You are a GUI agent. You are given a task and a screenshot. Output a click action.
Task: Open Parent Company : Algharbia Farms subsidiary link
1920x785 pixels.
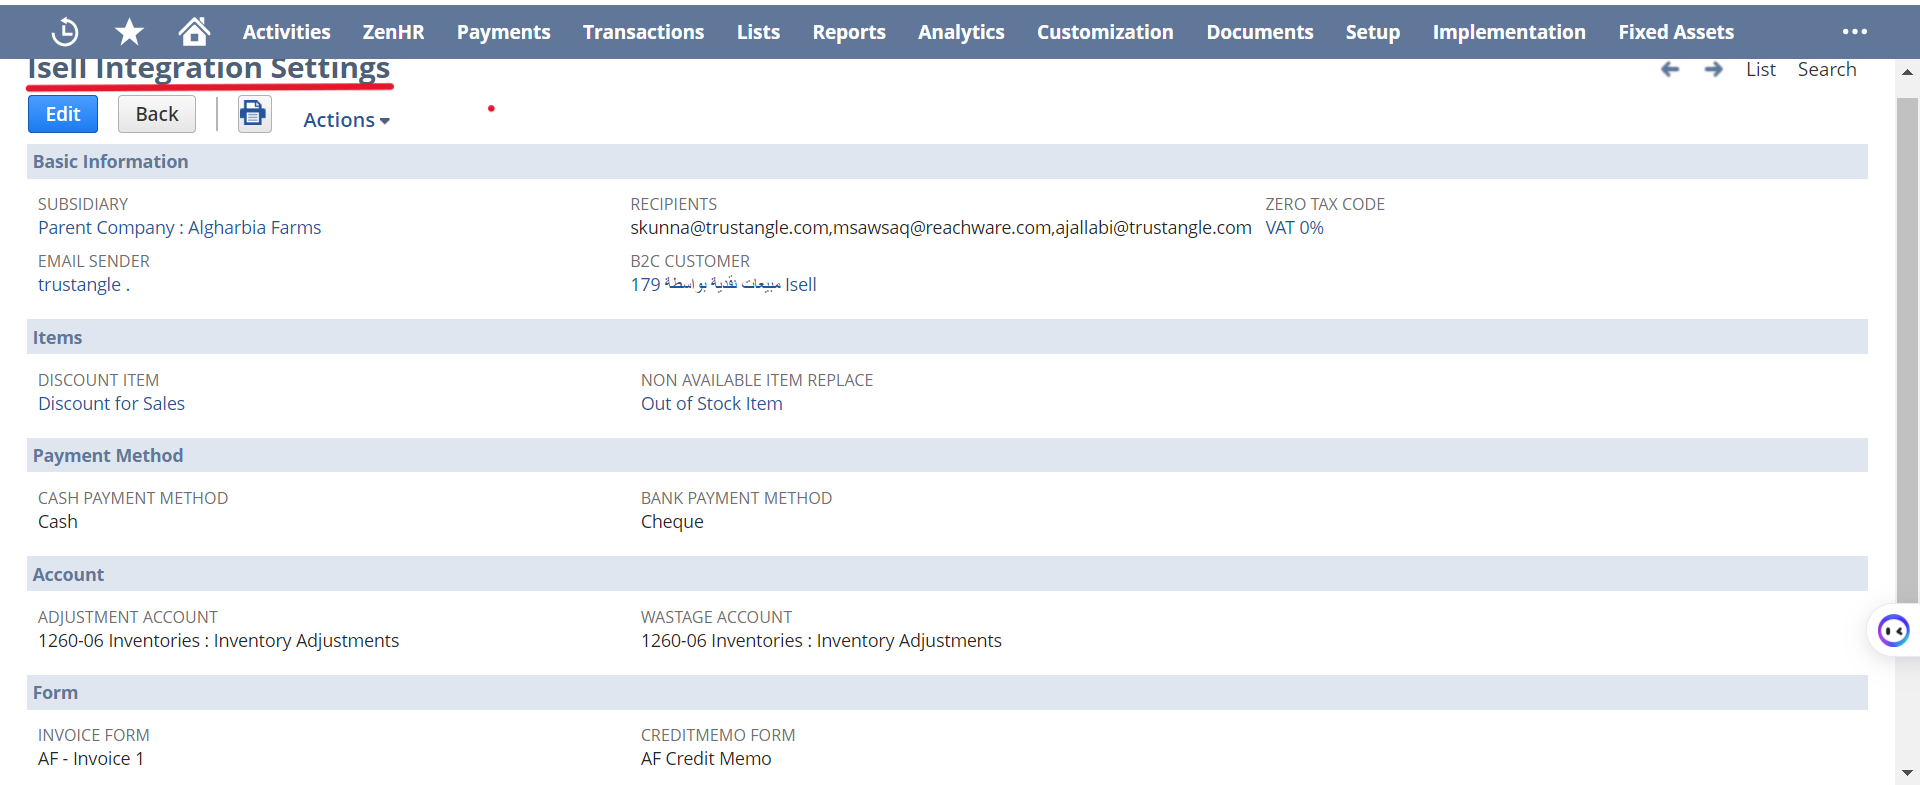[180, 228]
